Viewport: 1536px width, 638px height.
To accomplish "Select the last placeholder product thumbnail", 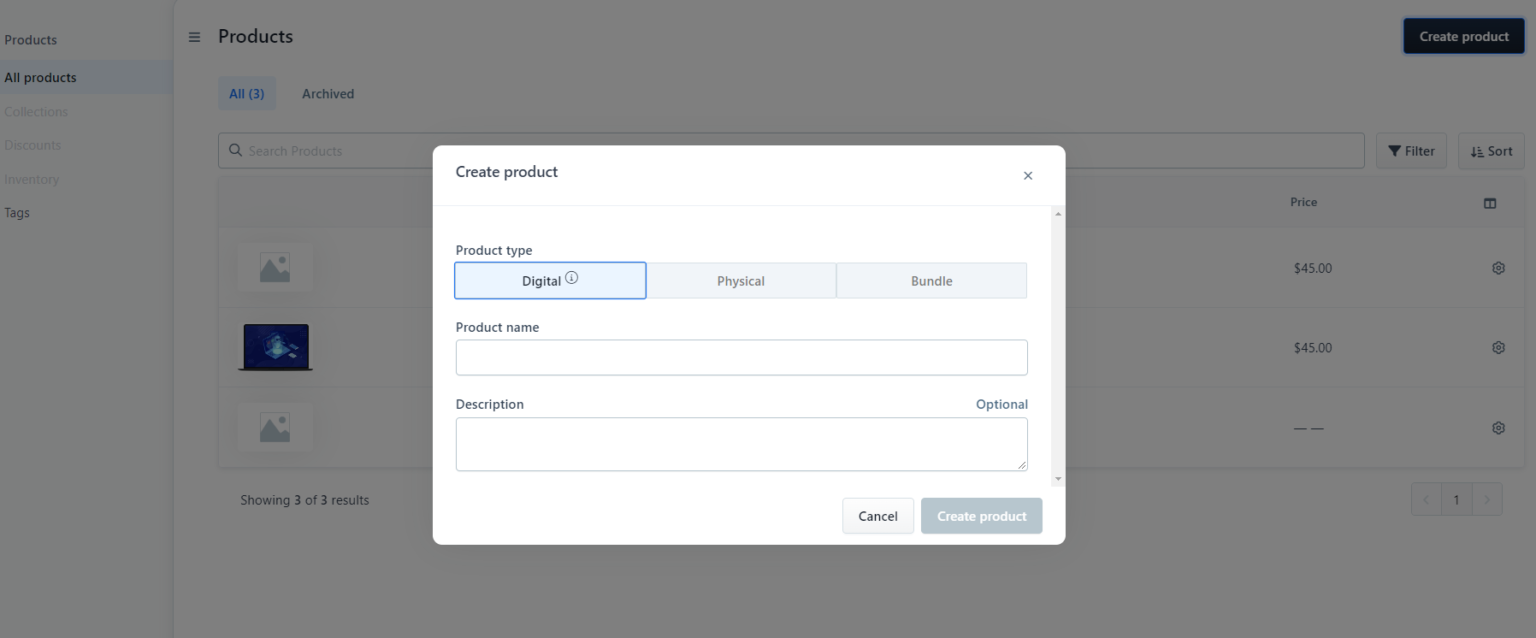I will click(275, 428).
